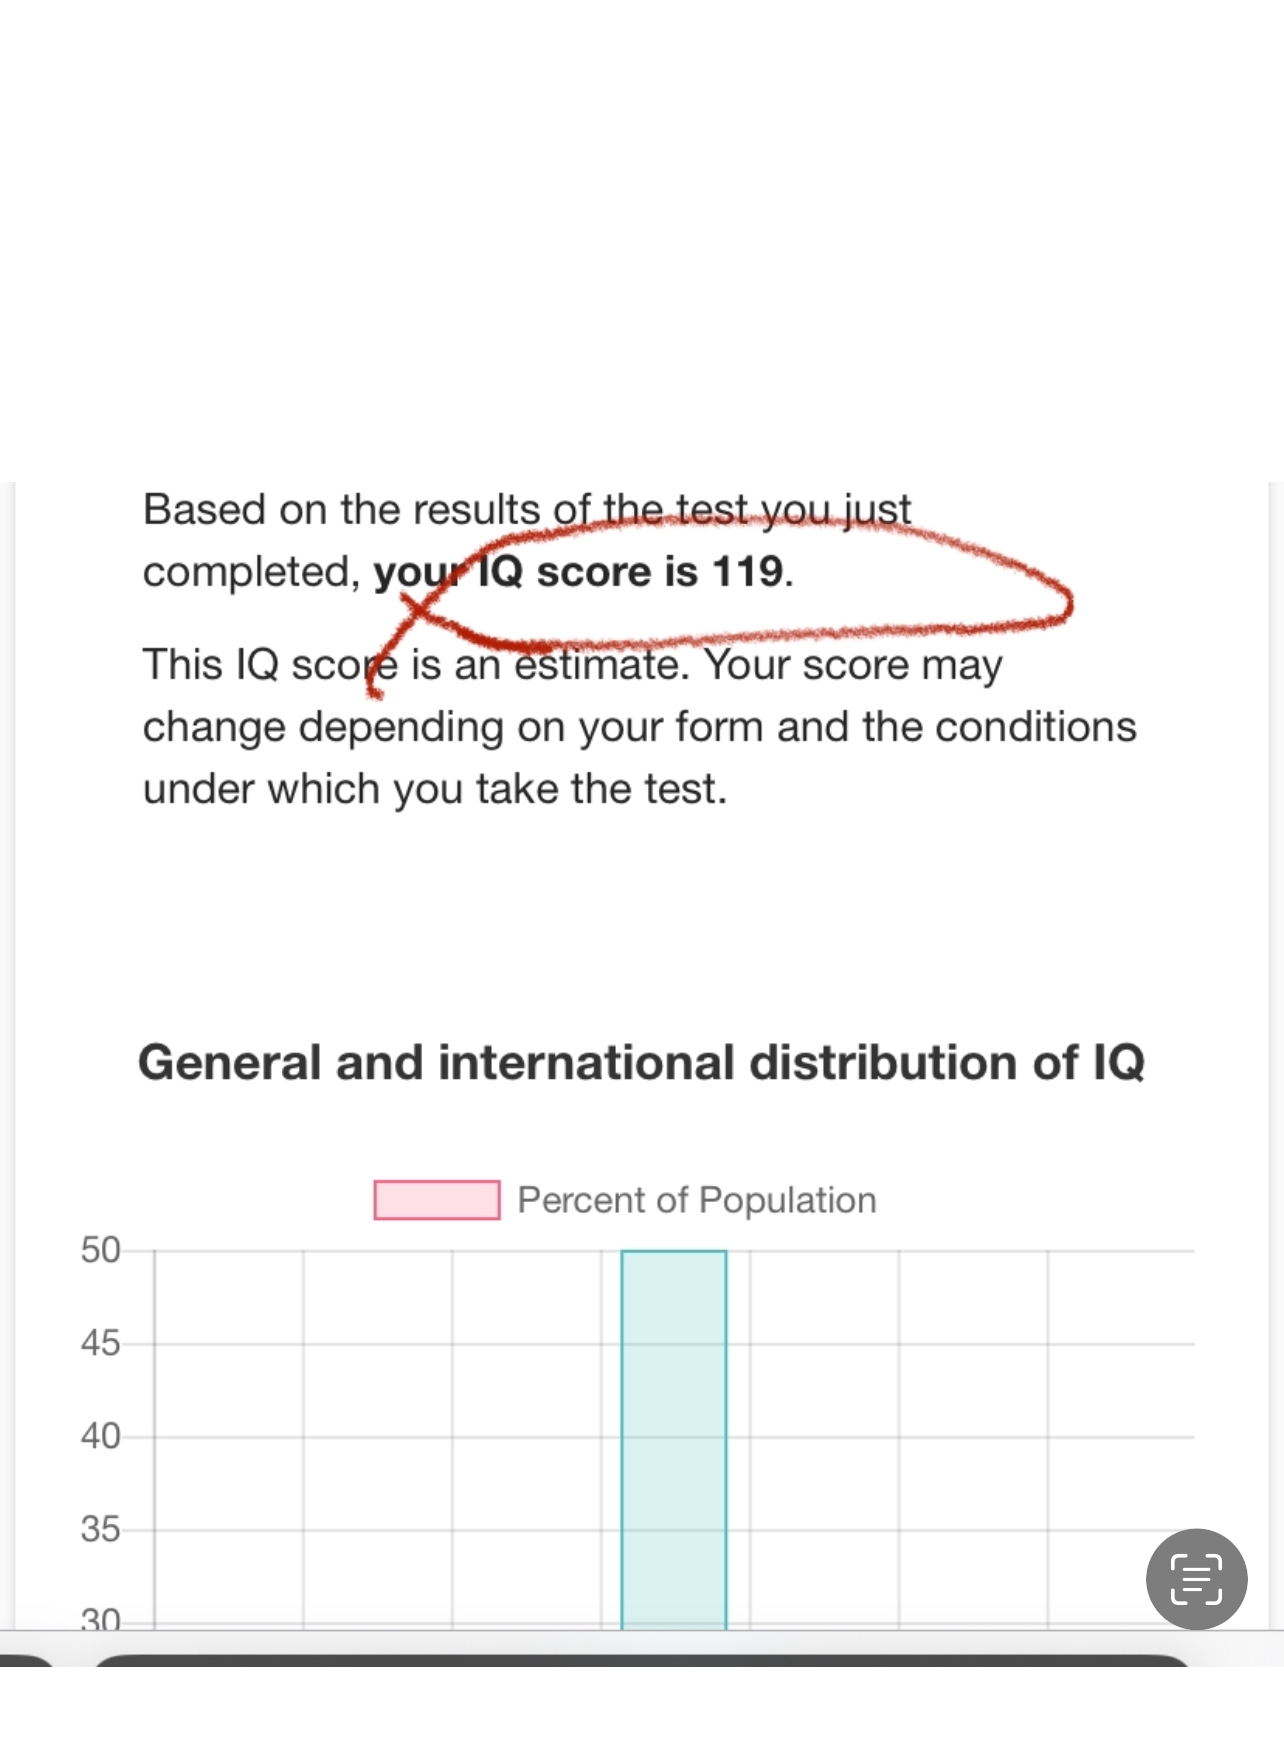Click the partly hidden 30 axis label
This screenshot has height=1742, width=1284.
coord(100,1619)
